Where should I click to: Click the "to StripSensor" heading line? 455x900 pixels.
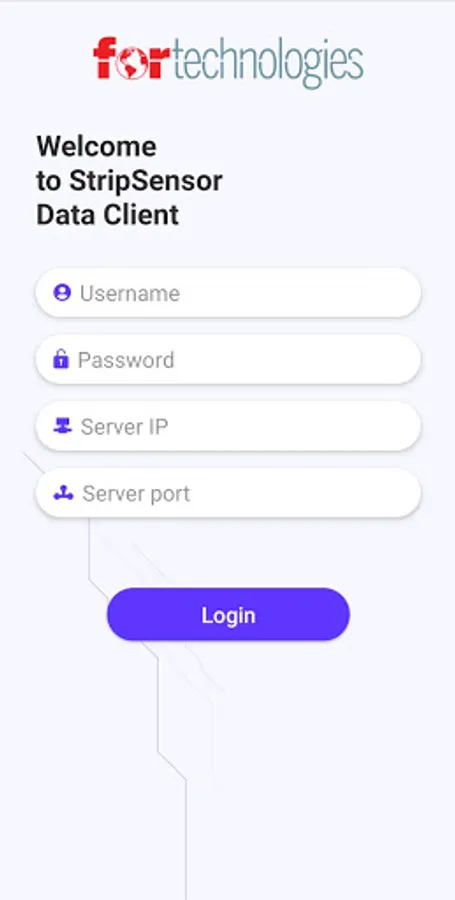[x=130, y=181]
